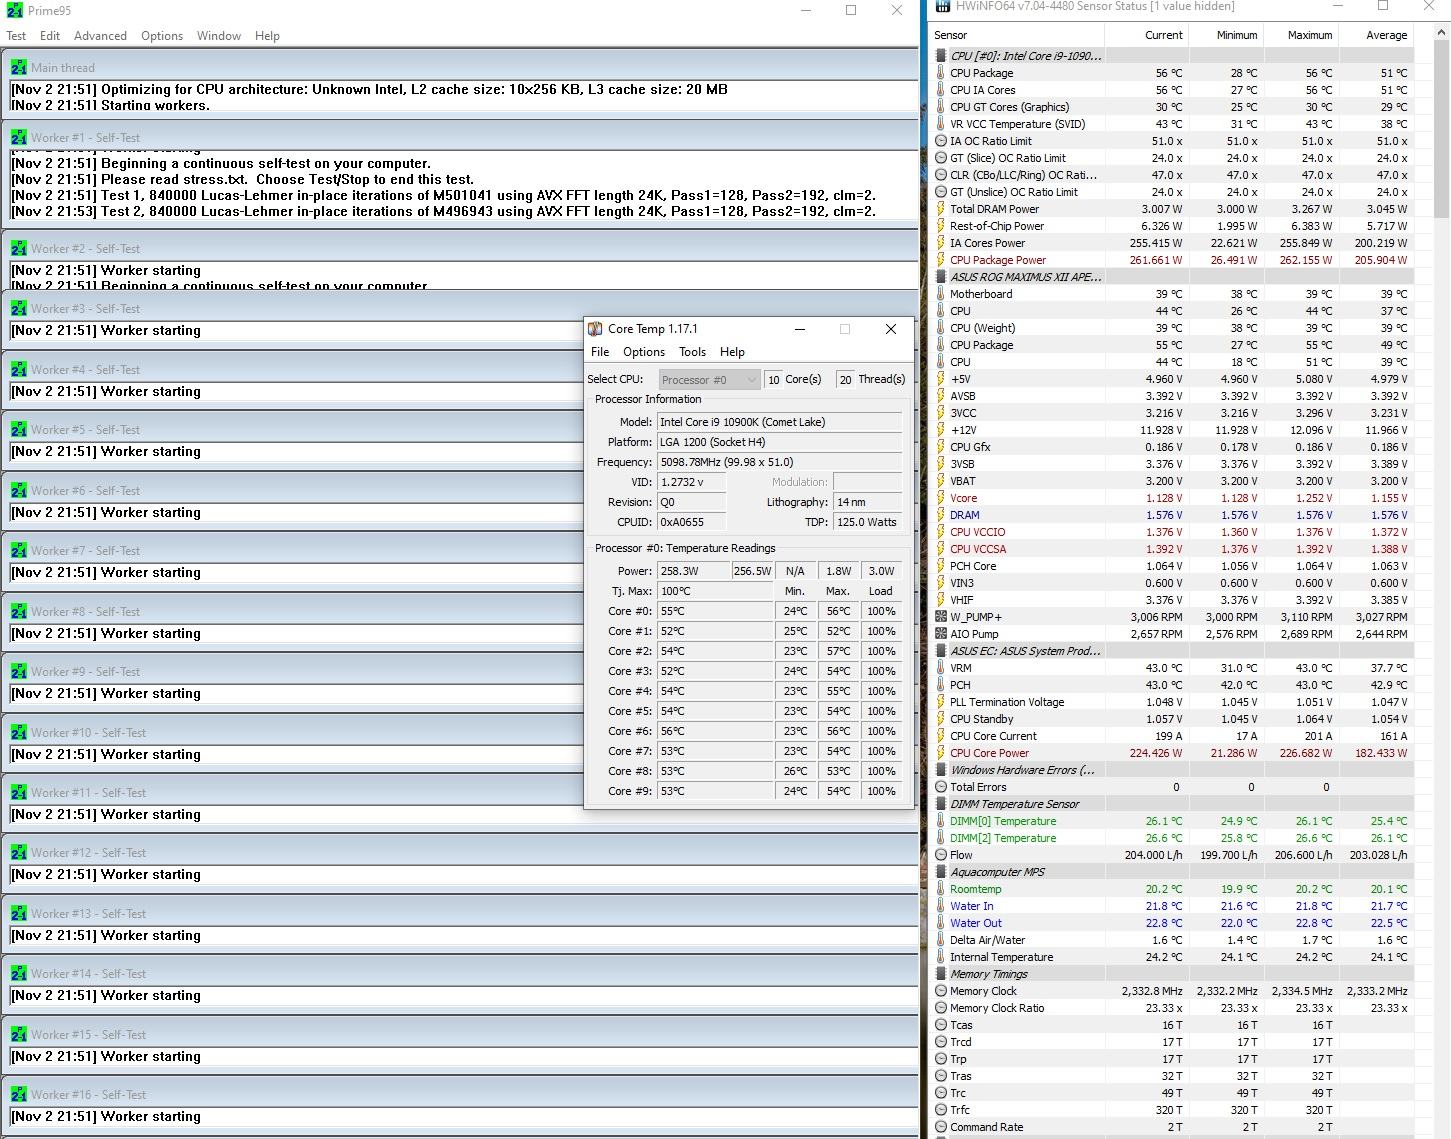Click the Worker #12 Self-Test window icon

click(x=19, y=853)
